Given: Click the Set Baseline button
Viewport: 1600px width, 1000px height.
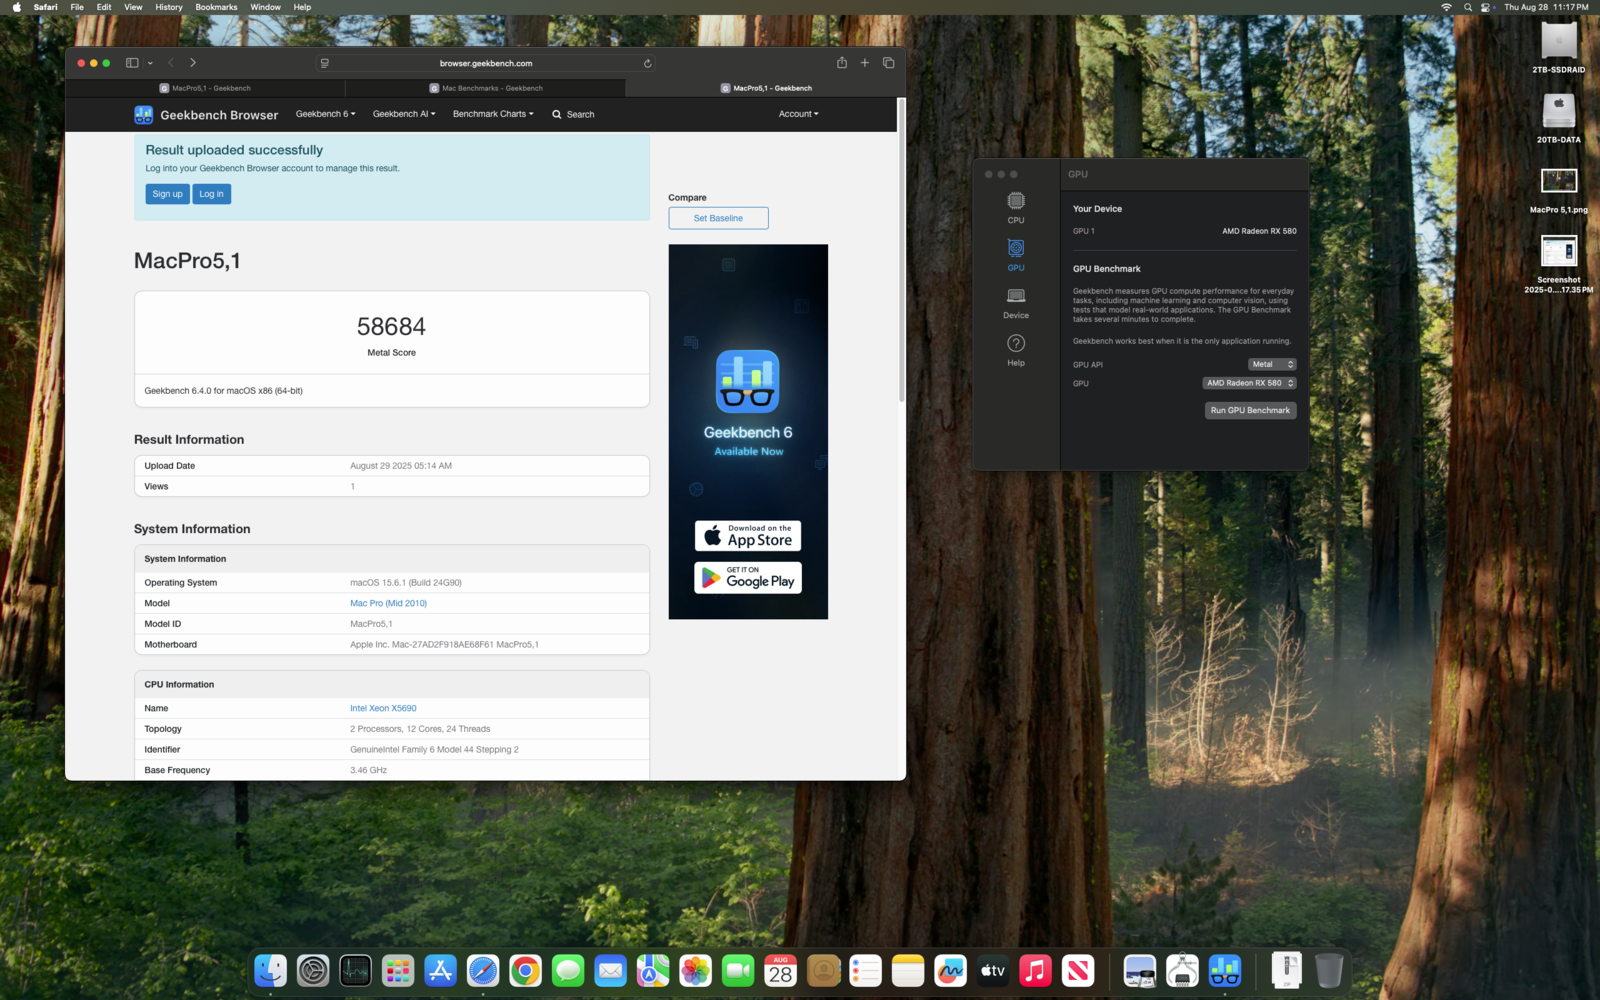Looking at the screenshot, I should tap(718, 218).
